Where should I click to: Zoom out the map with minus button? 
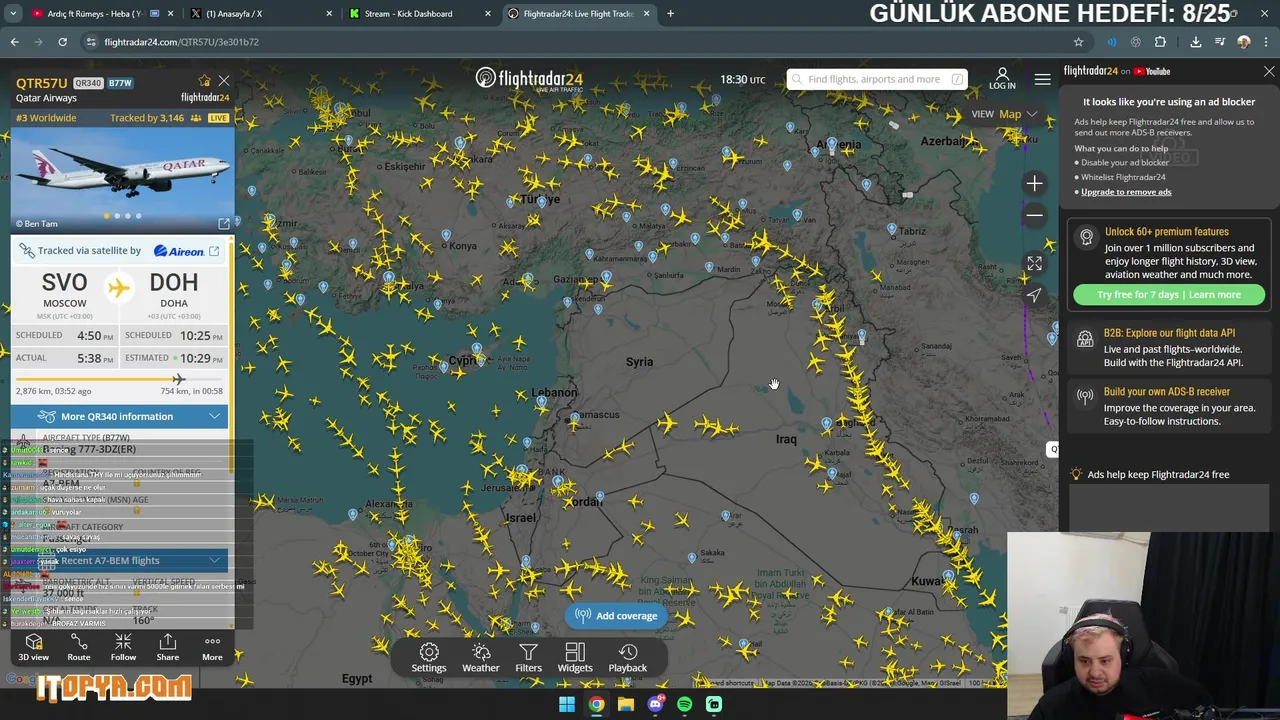pos(1034,215)
